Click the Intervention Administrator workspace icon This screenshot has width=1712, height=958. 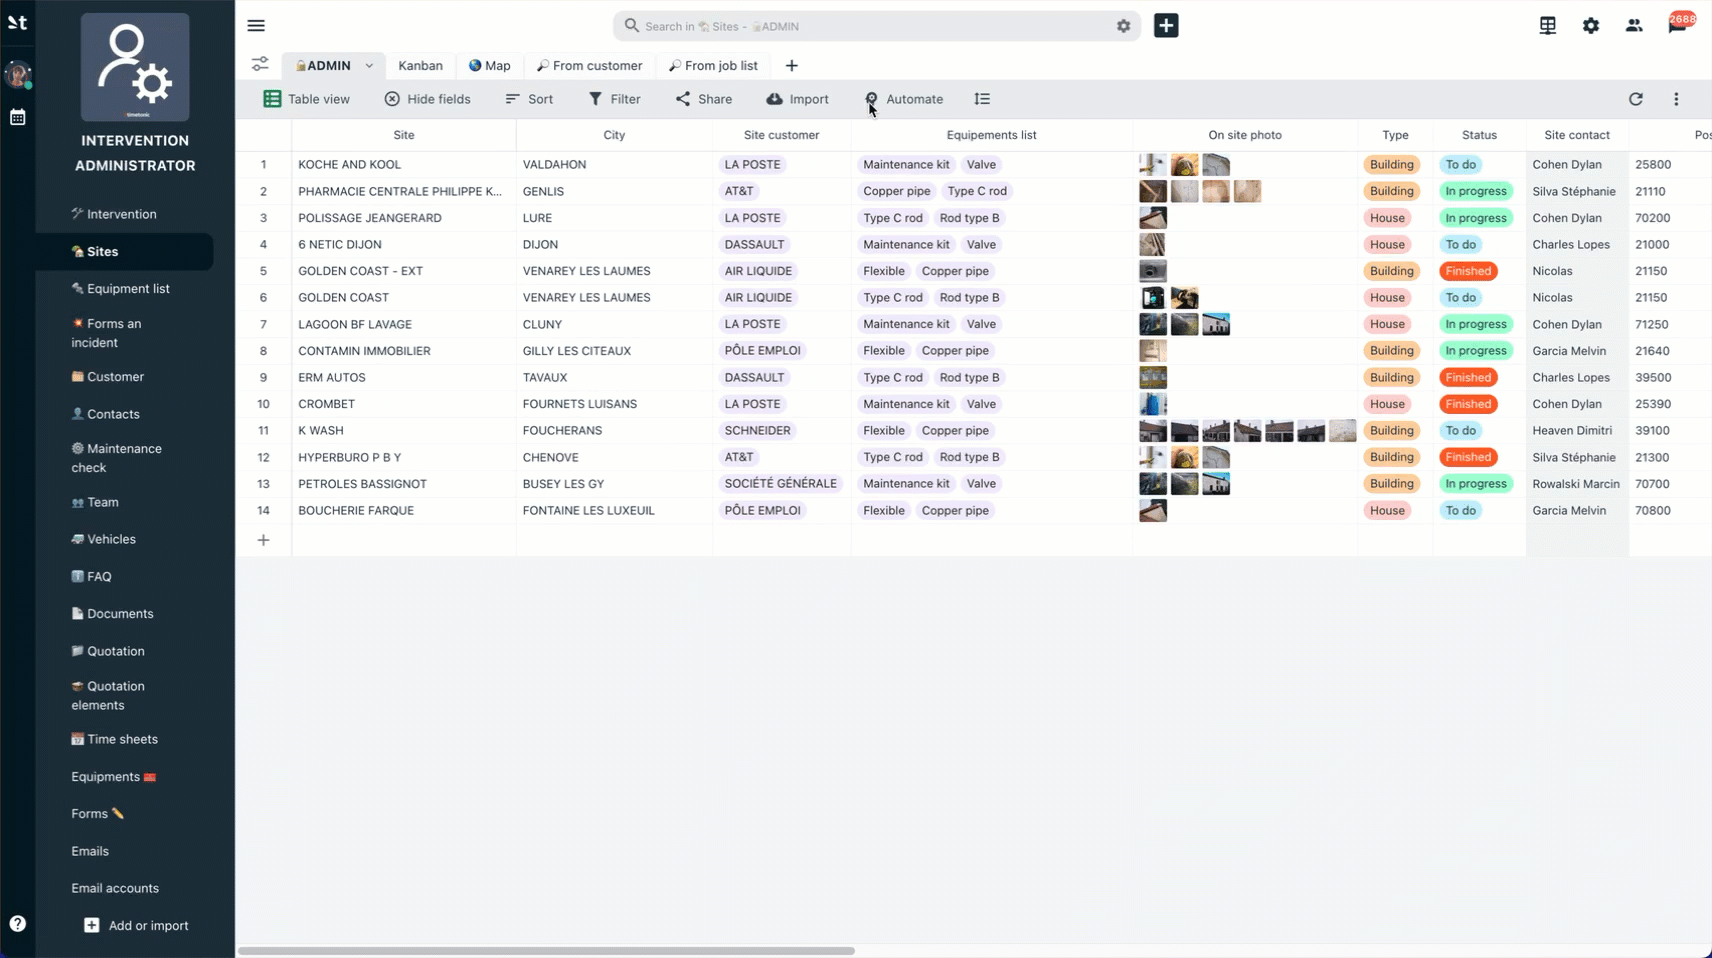(x=135, y=67)
